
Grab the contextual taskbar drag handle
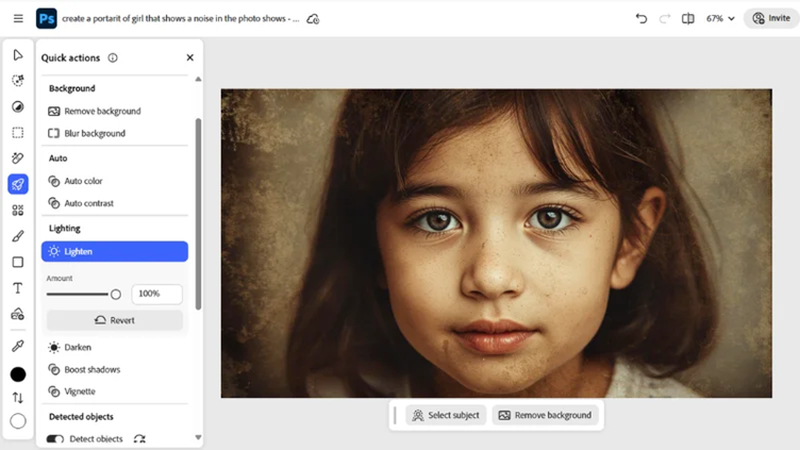(x=395, y=415)
